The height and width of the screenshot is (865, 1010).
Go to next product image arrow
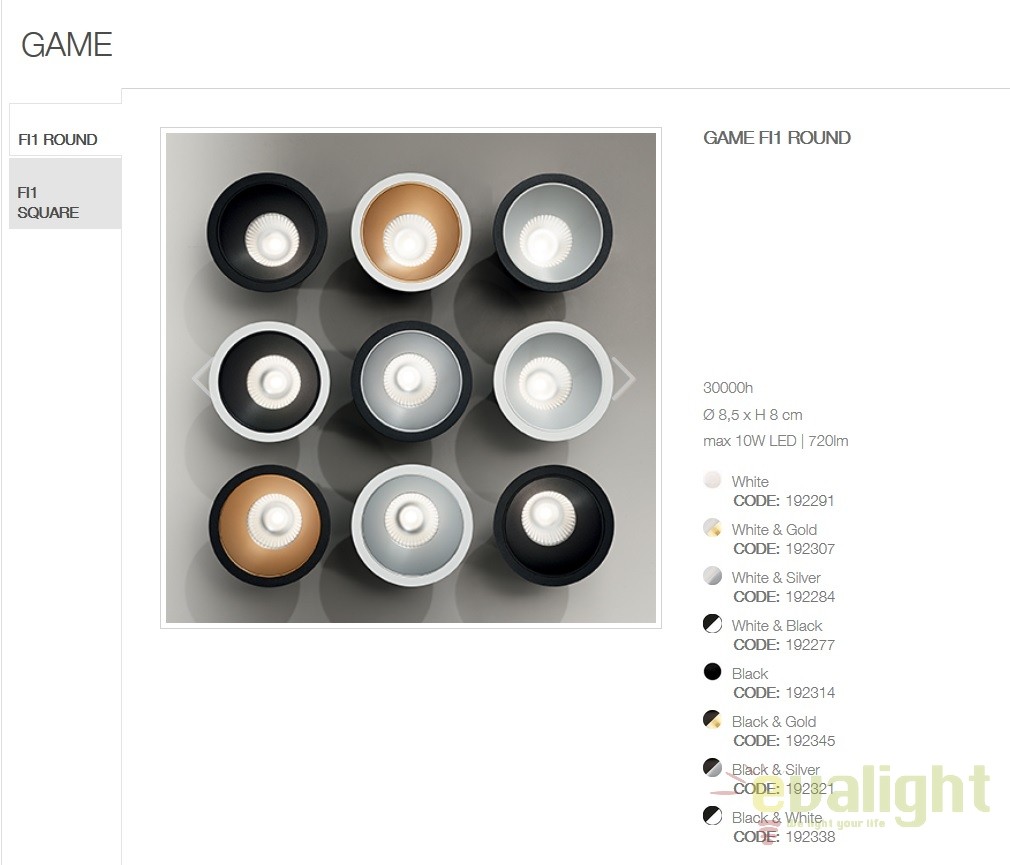623,378
